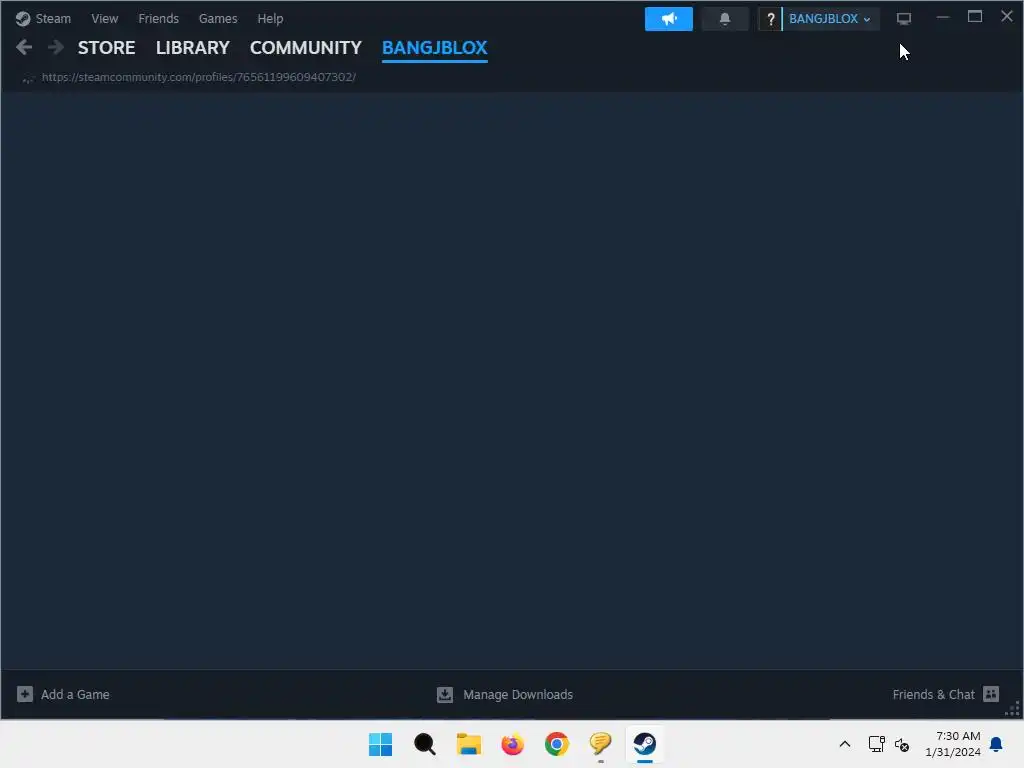This screenshot has width=1024, height=768.
Task: Open the notifications bell
Action: [x=725, y=19]
